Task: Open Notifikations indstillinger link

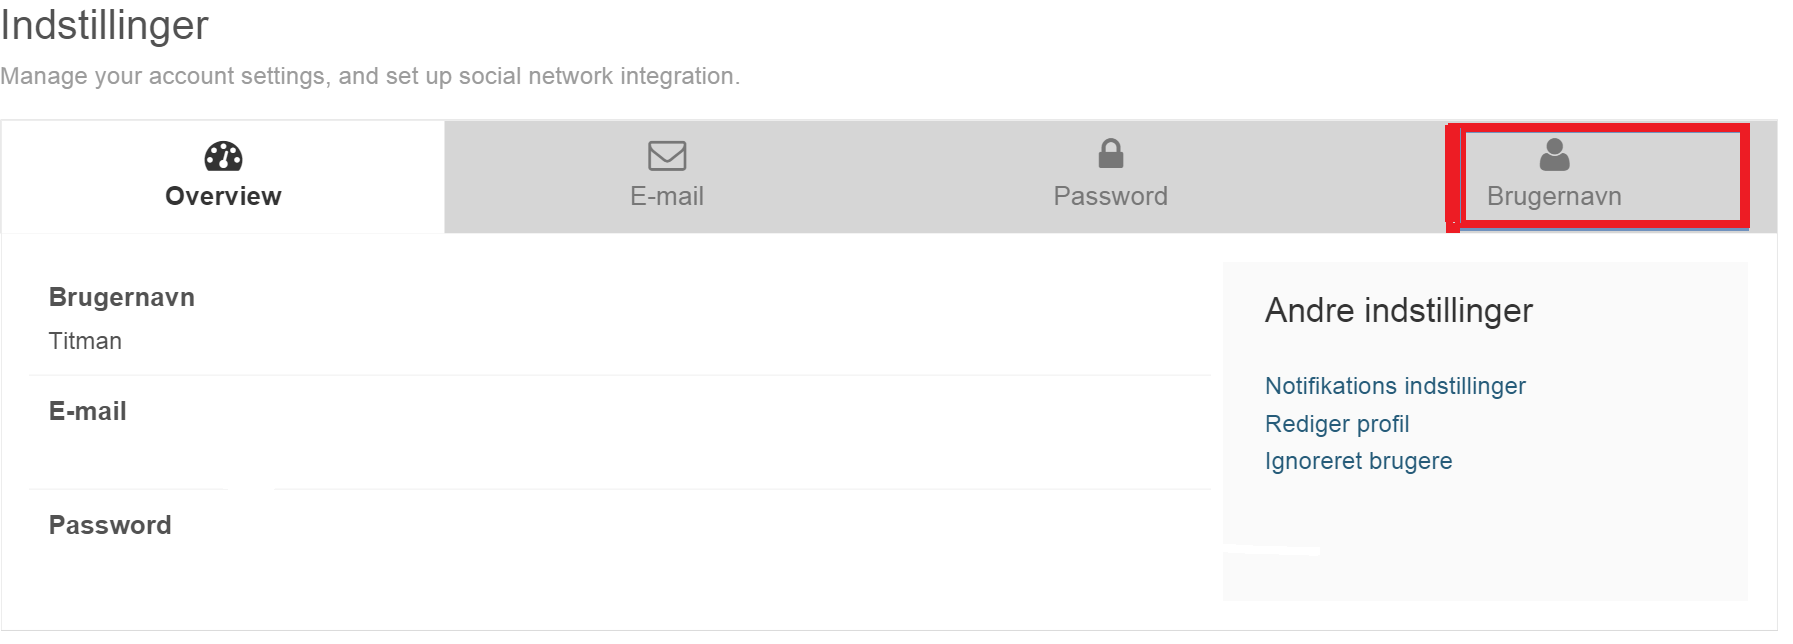Action: click(1395, 386)
